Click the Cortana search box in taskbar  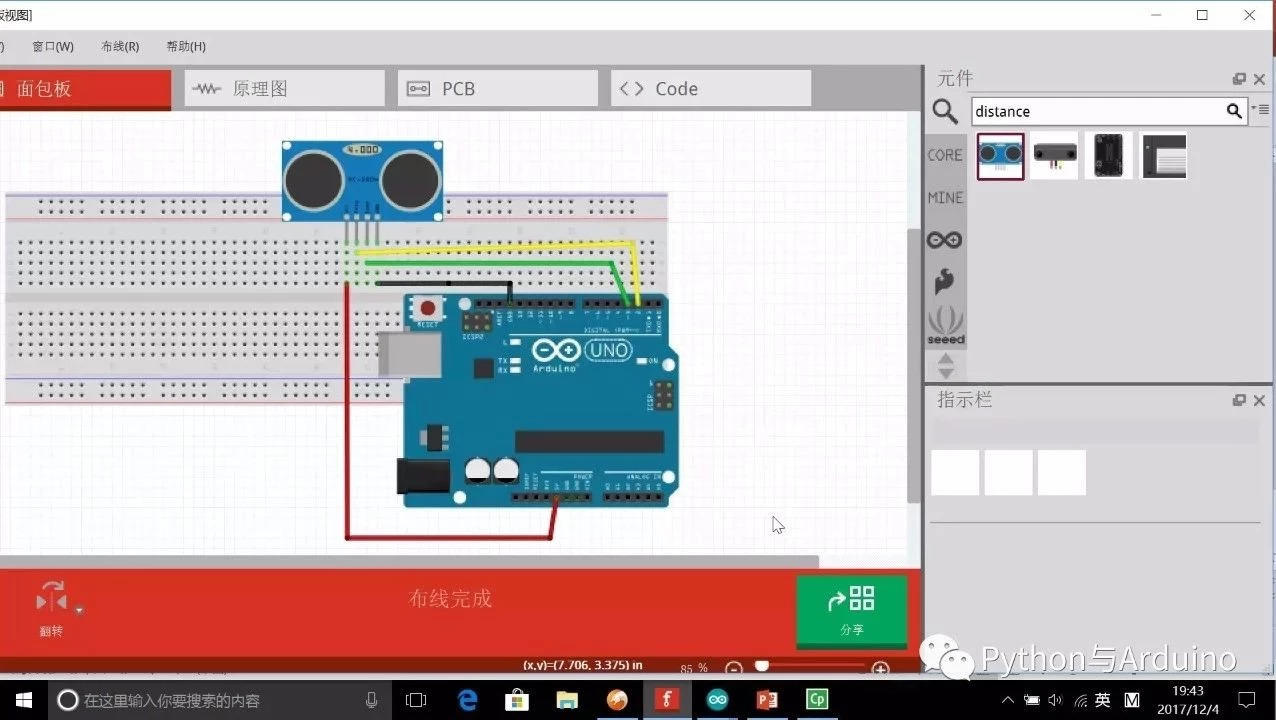tap(220, 700)
